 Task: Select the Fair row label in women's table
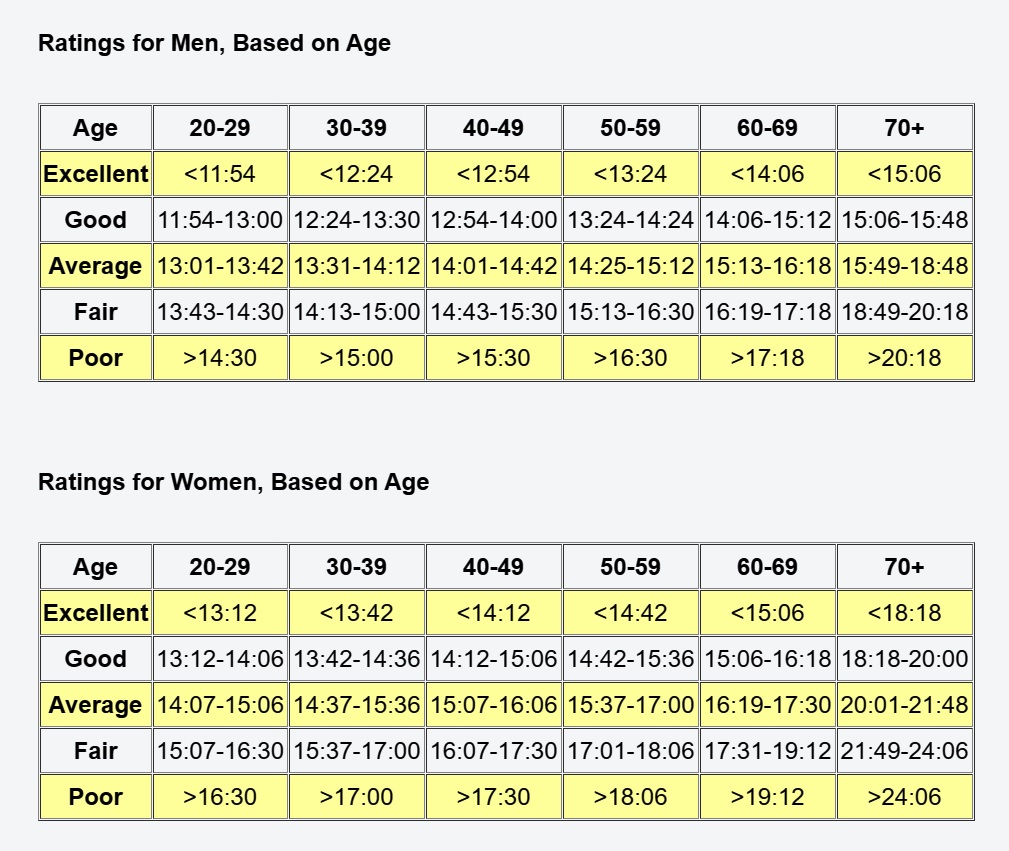[x=96, y=751]
